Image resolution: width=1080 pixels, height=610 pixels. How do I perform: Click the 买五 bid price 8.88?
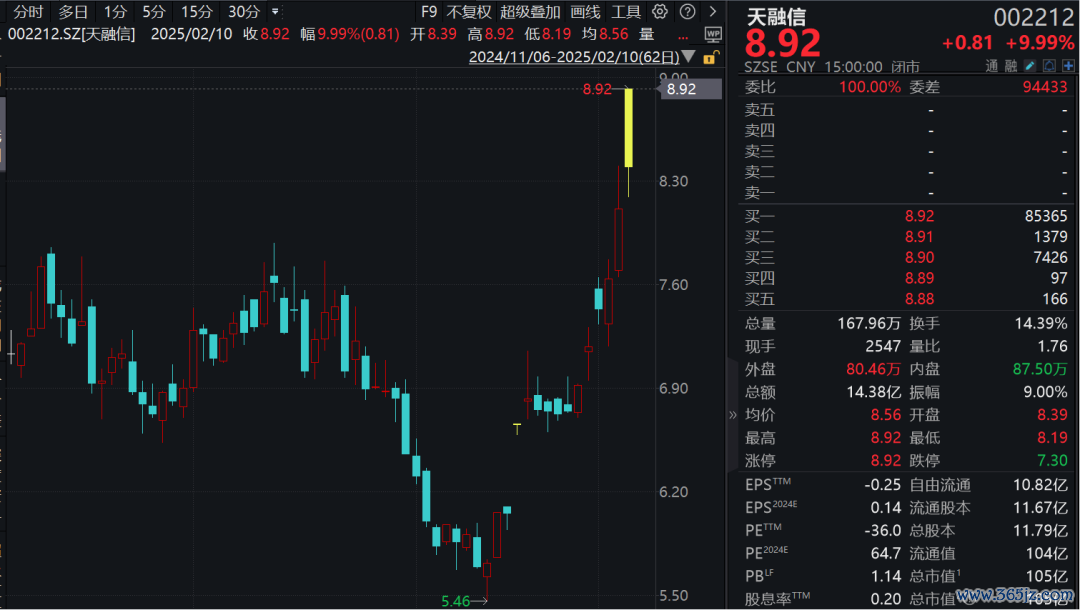click(x=920, y=299)
